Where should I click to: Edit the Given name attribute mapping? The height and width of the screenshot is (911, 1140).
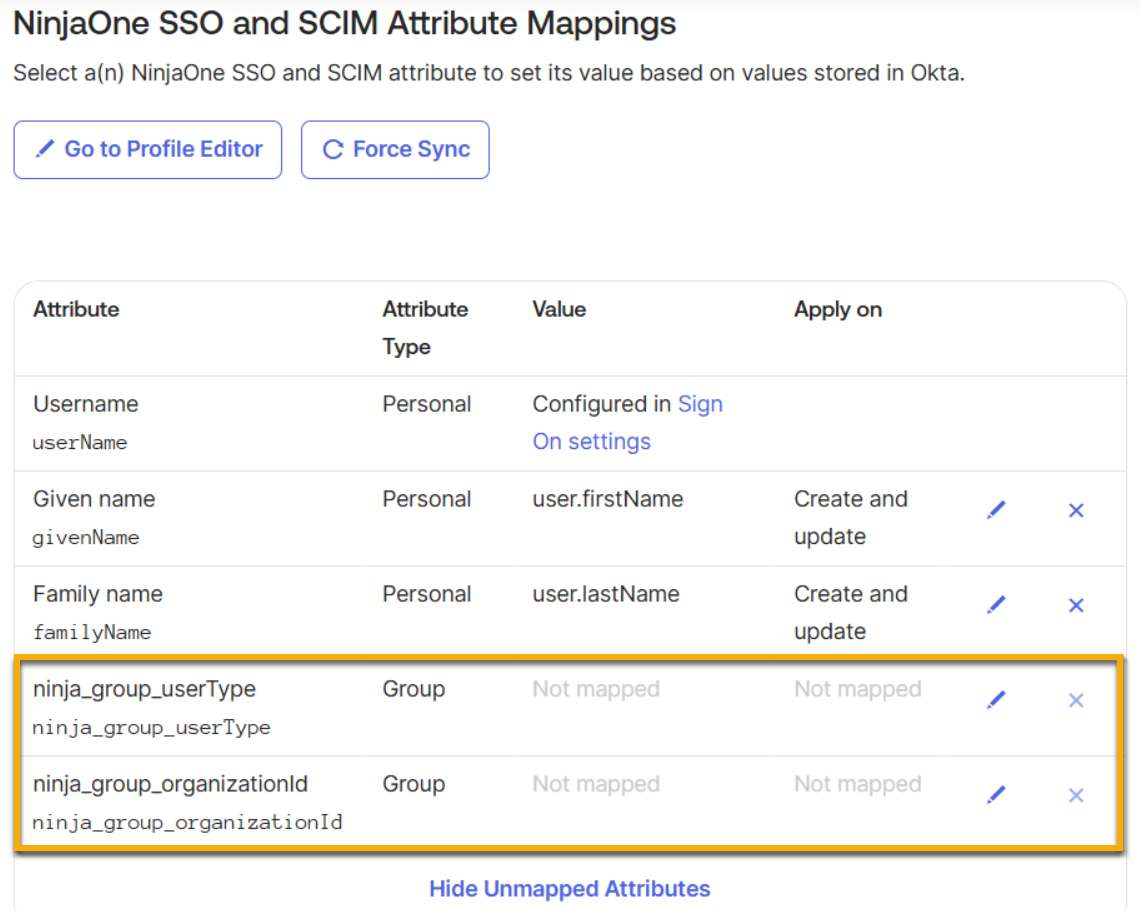point(996,510)
